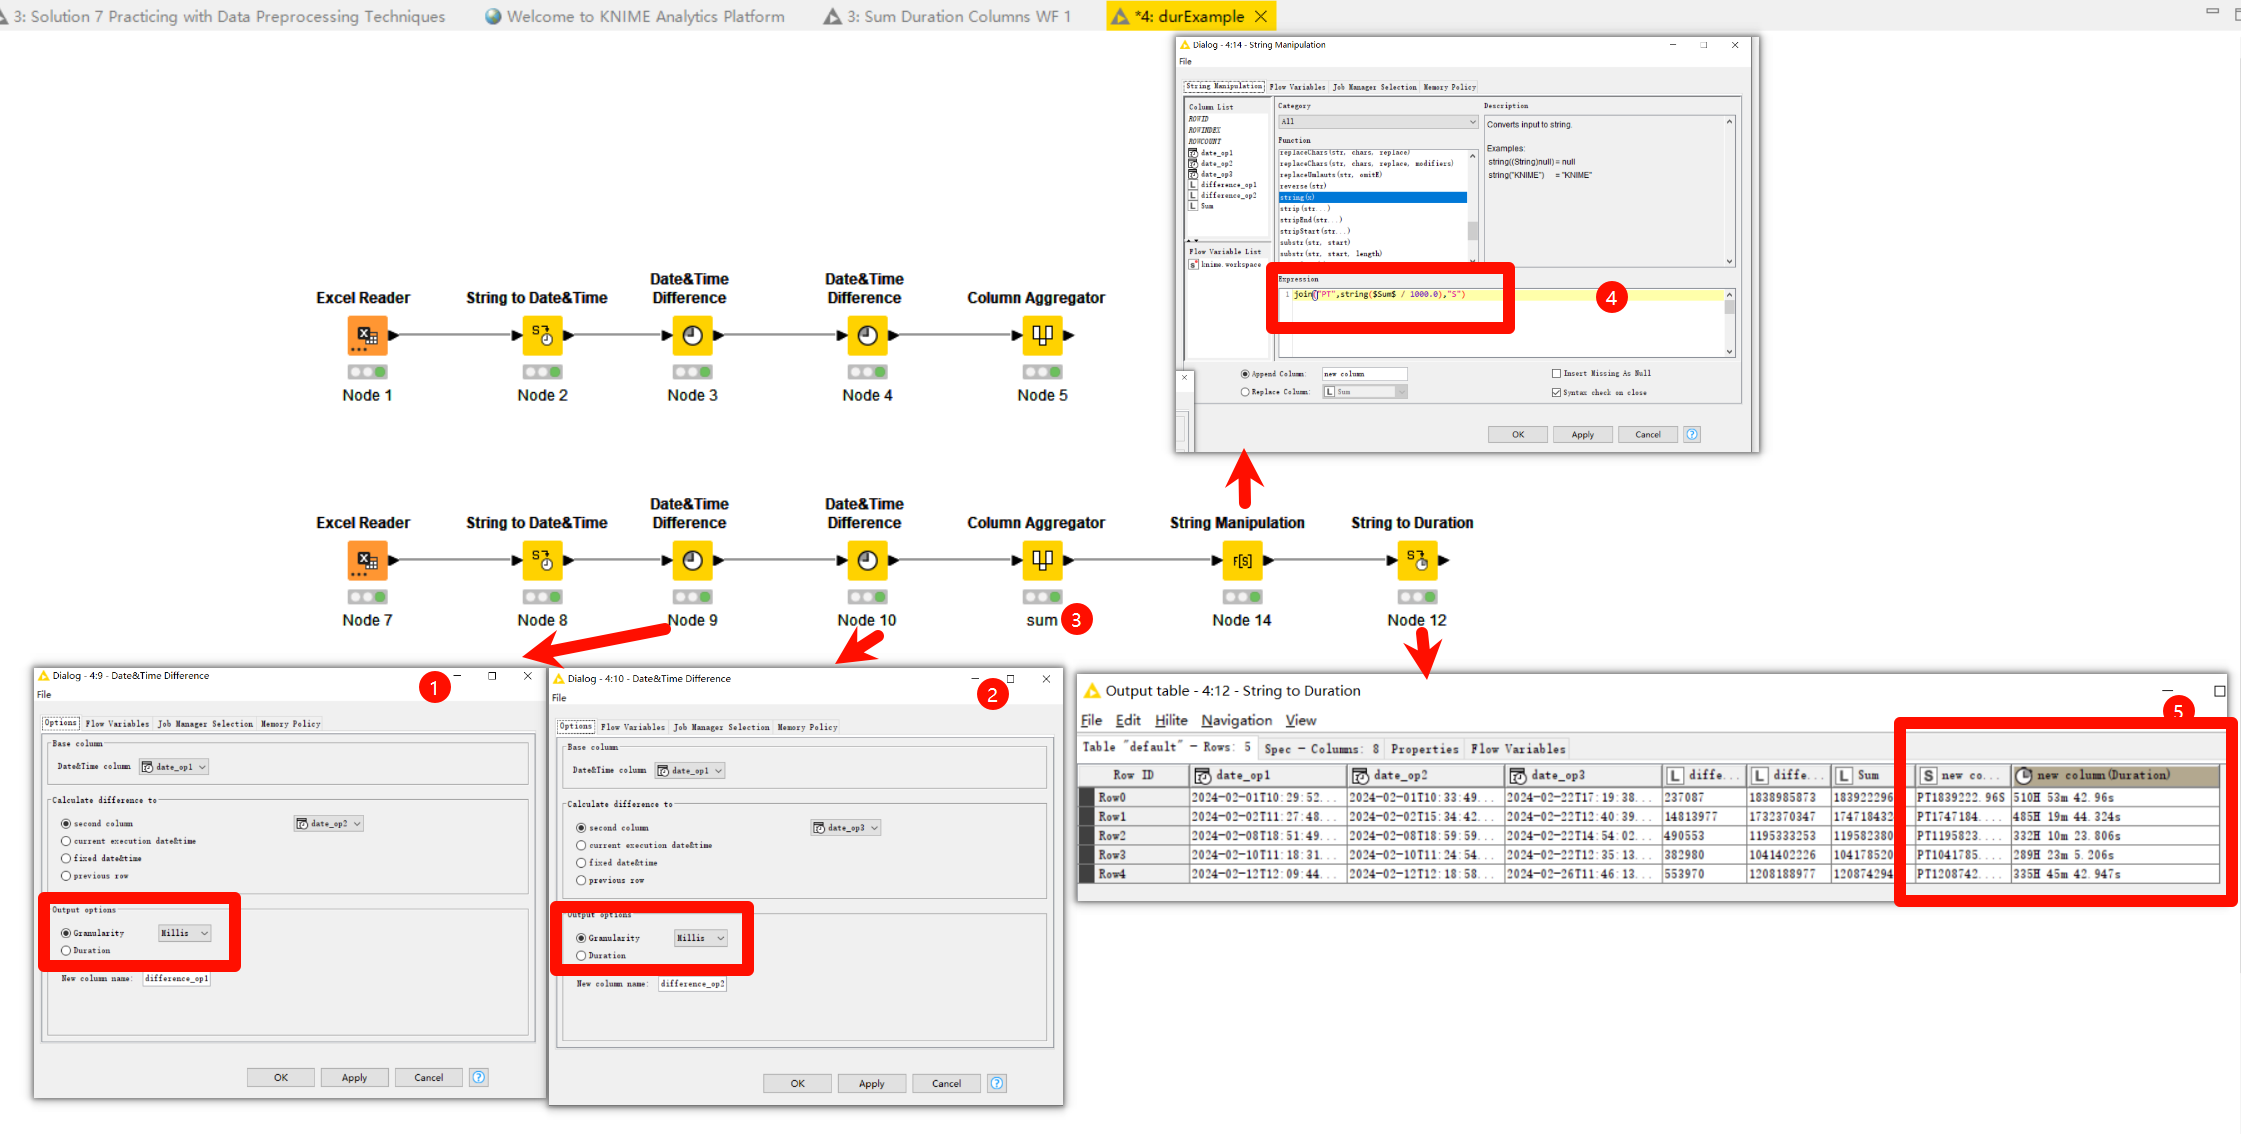Select the String Manipulation node (Node 14)

click(x=1242, y=560)
